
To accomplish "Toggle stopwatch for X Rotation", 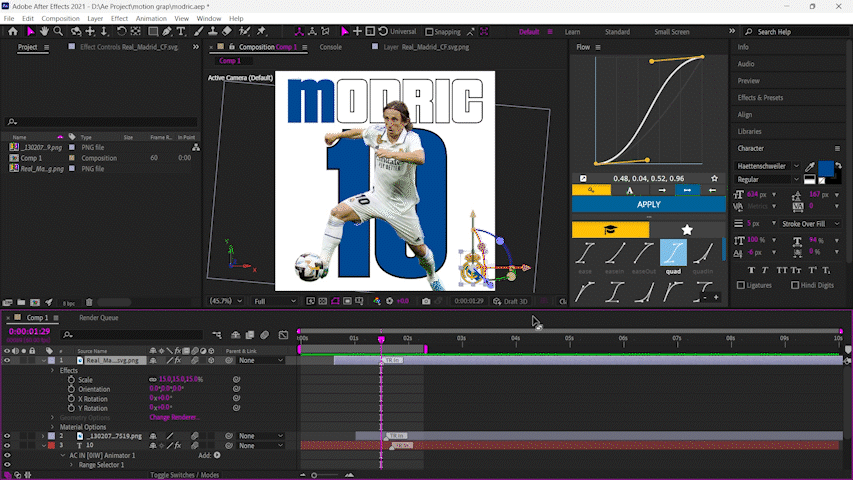I will click(71, 399).
